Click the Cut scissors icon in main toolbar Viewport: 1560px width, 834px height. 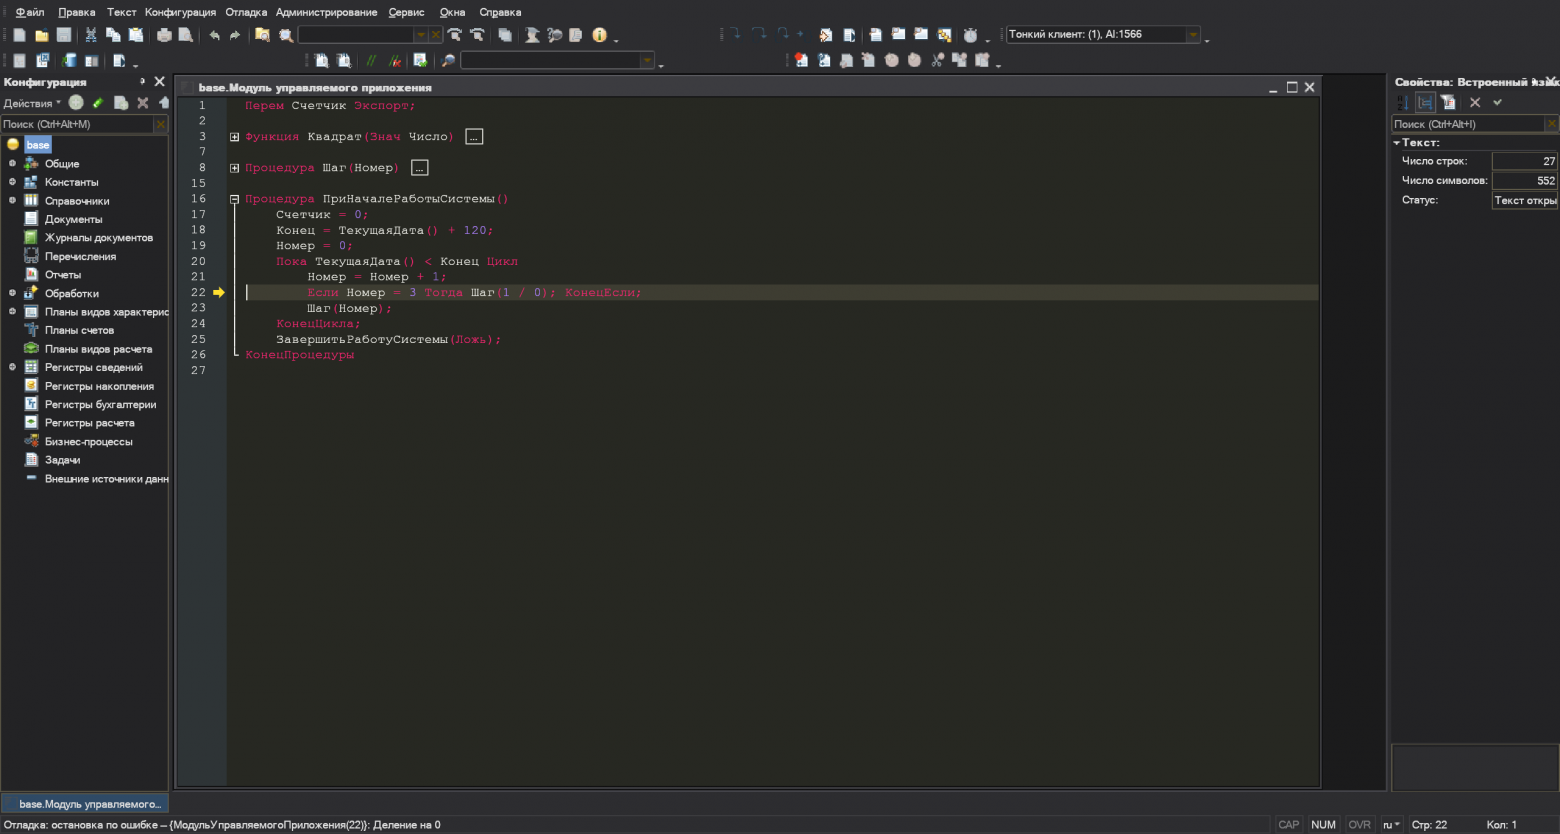point(91,35)
